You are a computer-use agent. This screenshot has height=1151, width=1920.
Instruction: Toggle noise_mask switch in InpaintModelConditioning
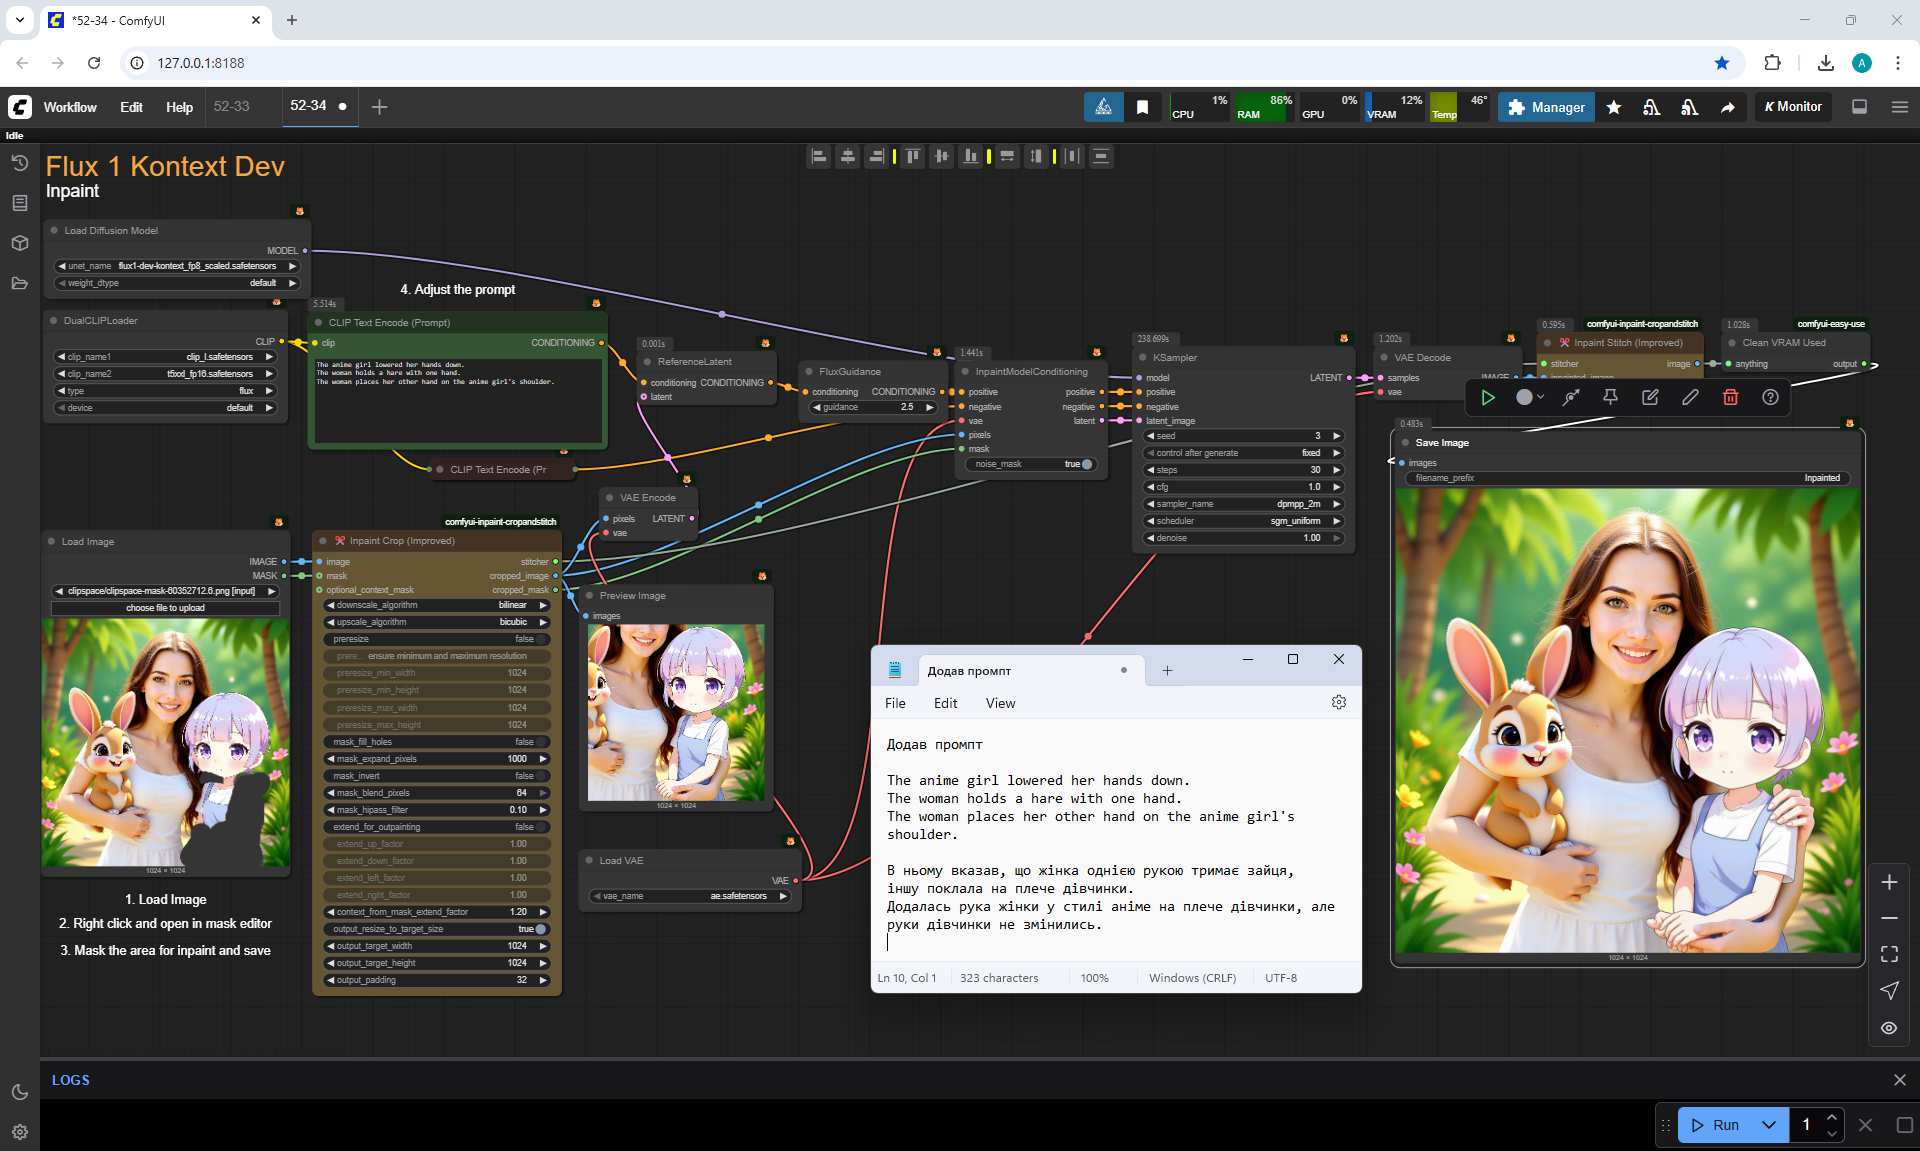point(1085,464)
